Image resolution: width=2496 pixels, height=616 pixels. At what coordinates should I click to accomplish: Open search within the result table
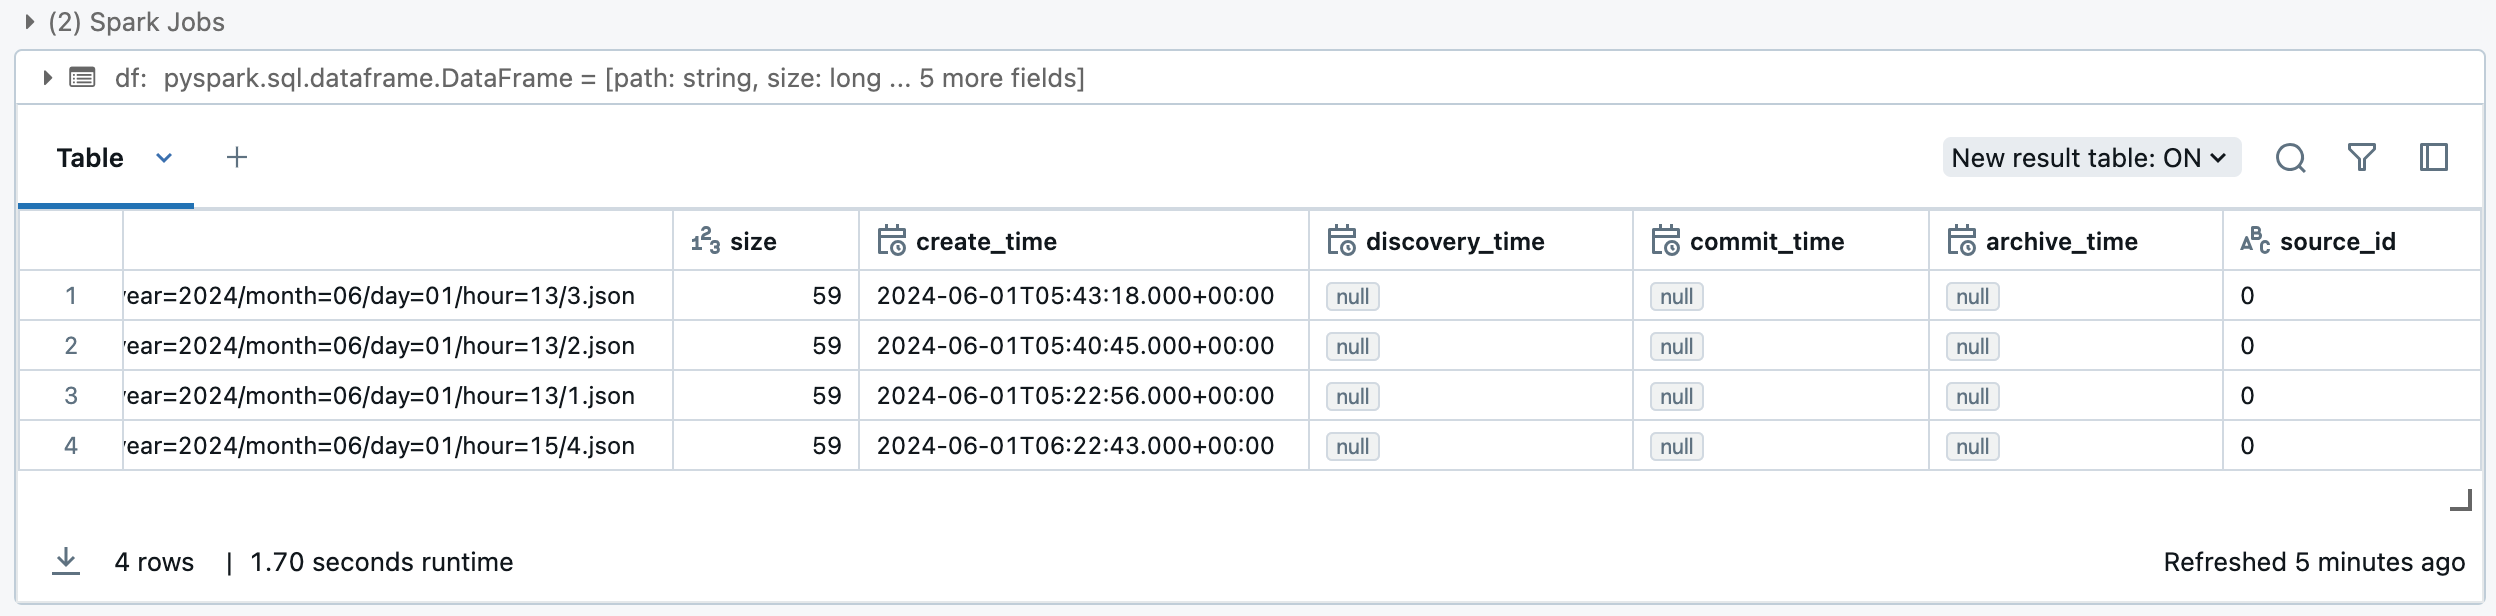coord(2293,157)
